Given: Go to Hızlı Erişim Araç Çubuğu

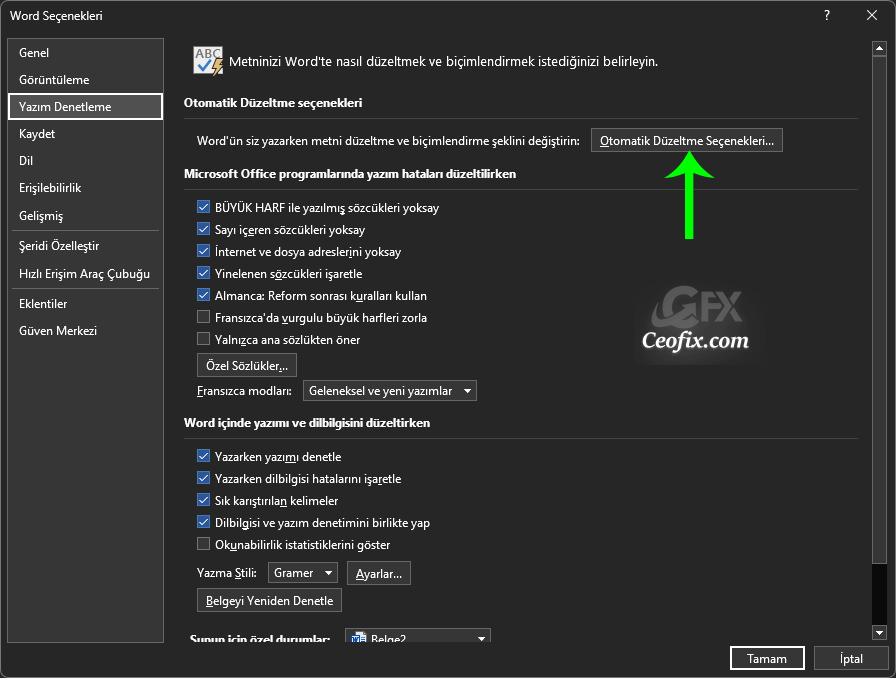Looking at the screenshot, I should (86, 274).
